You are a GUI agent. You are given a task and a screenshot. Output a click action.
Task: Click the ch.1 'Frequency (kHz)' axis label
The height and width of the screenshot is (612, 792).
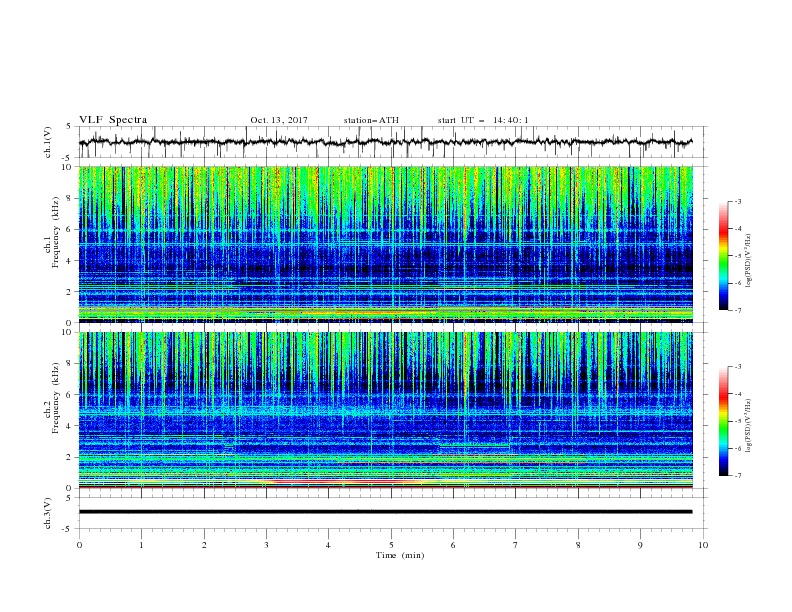[56, 232]
